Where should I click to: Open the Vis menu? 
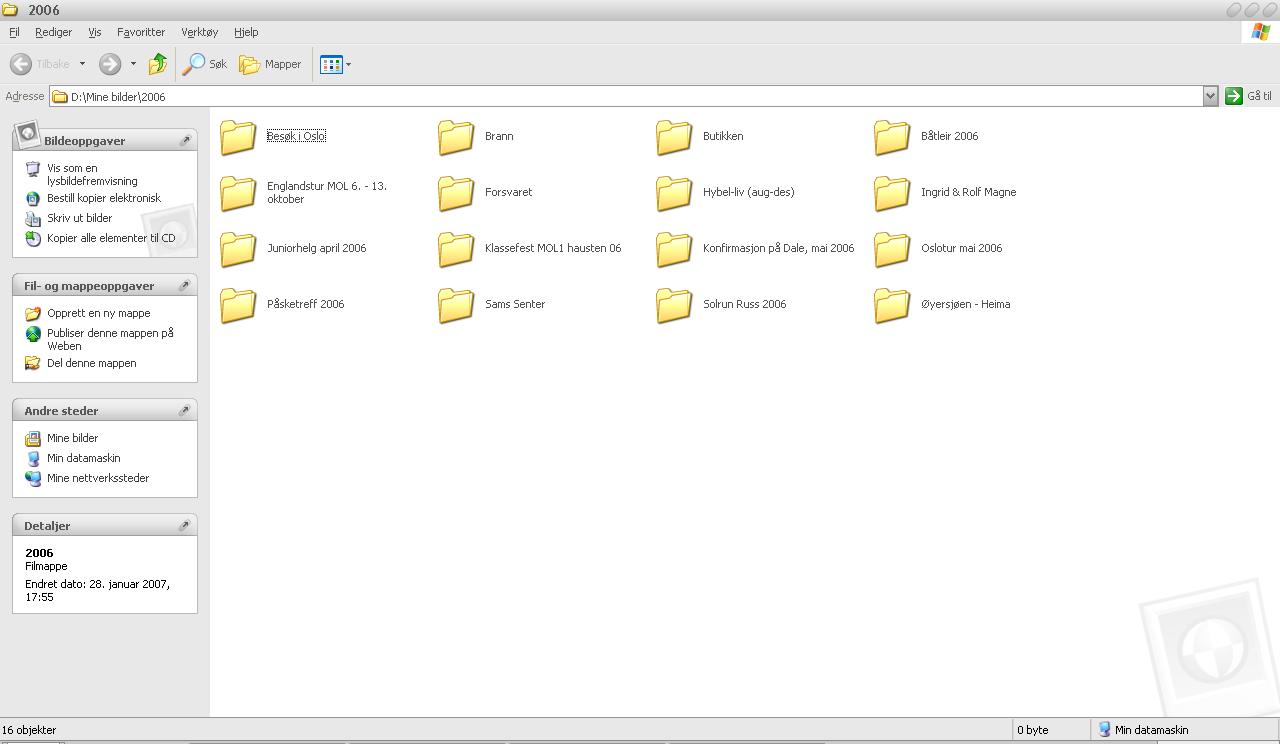point(95,32)
